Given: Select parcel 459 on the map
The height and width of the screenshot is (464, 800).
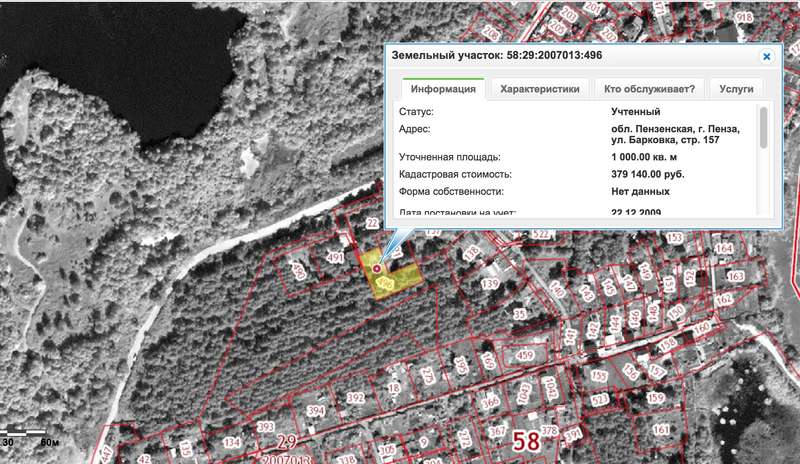Looking at the screenshot, I should [x=524, y=355].
